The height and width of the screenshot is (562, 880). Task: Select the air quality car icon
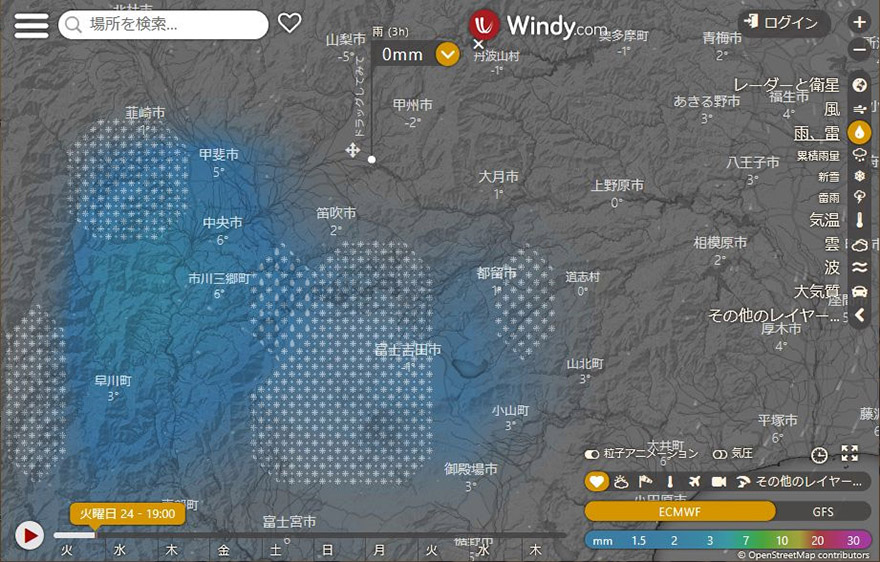pos(859,291)
